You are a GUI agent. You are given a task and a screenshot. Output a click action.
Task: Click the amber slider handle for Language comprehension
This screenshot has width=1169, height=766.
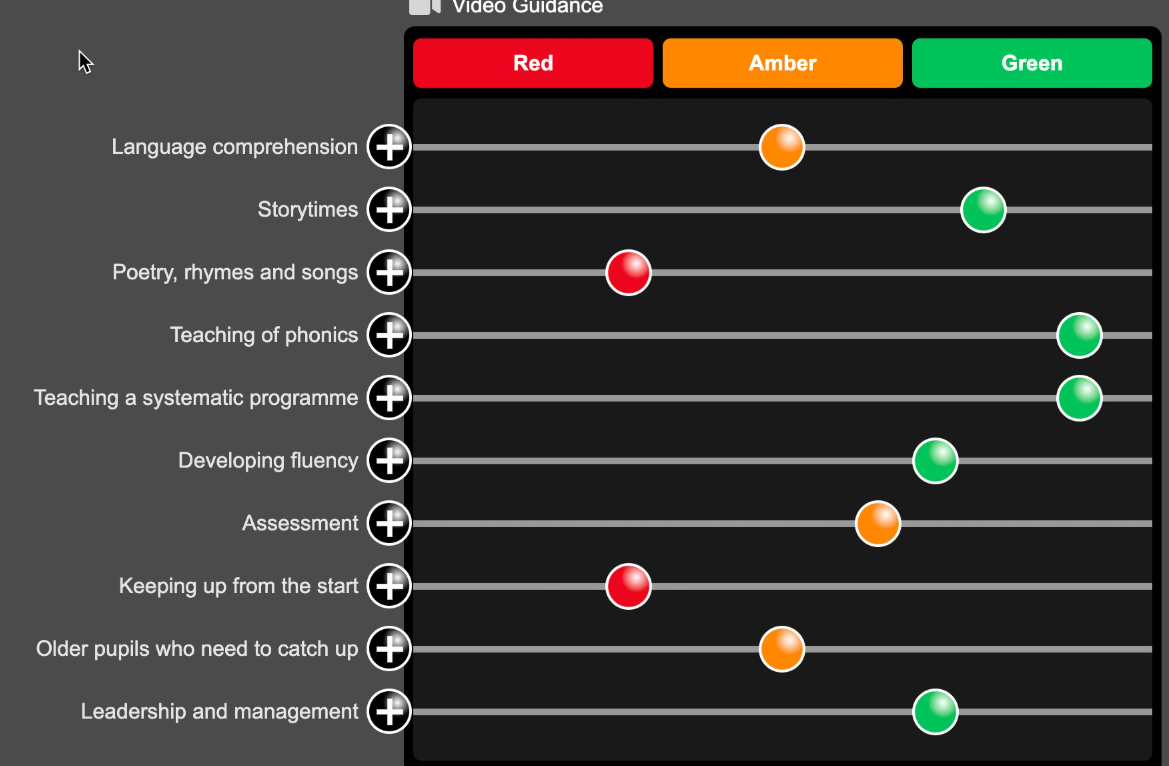[x=781, y=146]
